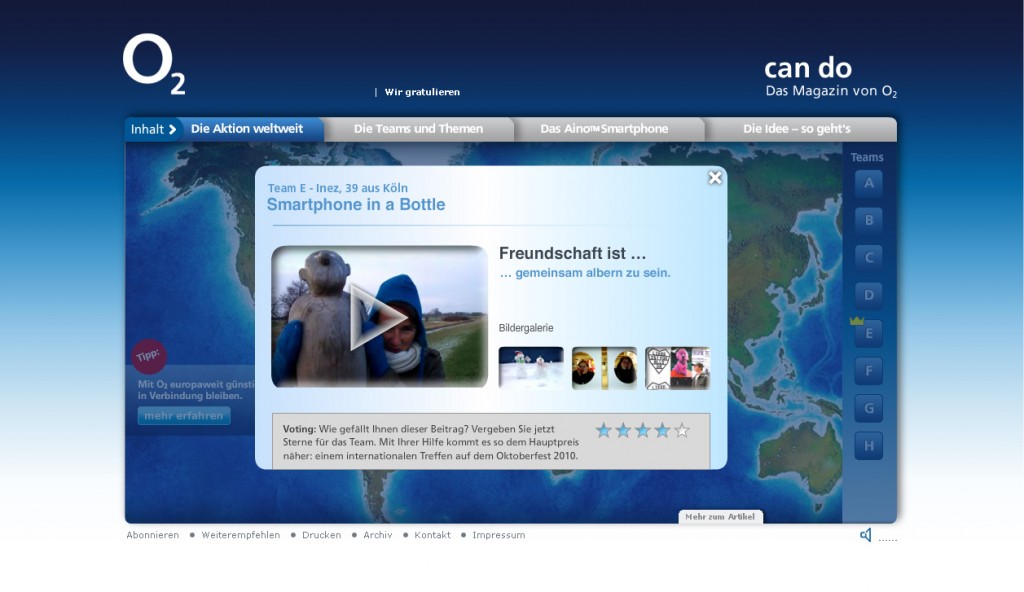
Task: Close the Smartphone in a Bottle popup
Action: click(x=715, y=178)
